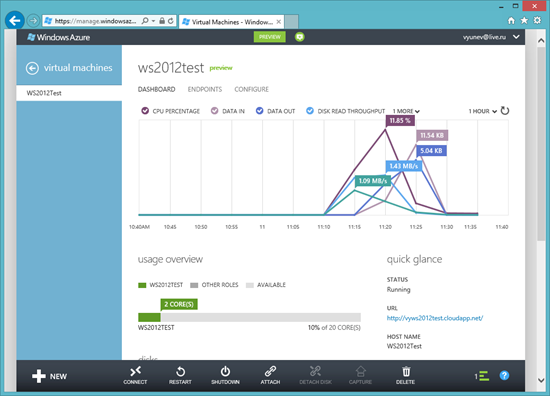Screen dimensions: 550x396
Task: Click the 5.04 KB data out label
Action: pos(431,151)
